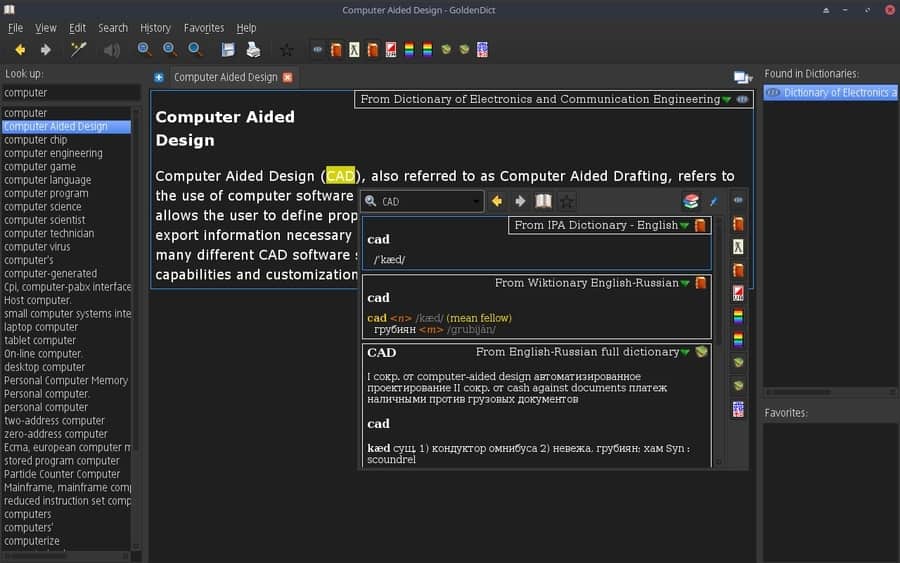Viewport: 900px width, 563px height.
Task: Open the File menu
Action: (x=15, y=28)
